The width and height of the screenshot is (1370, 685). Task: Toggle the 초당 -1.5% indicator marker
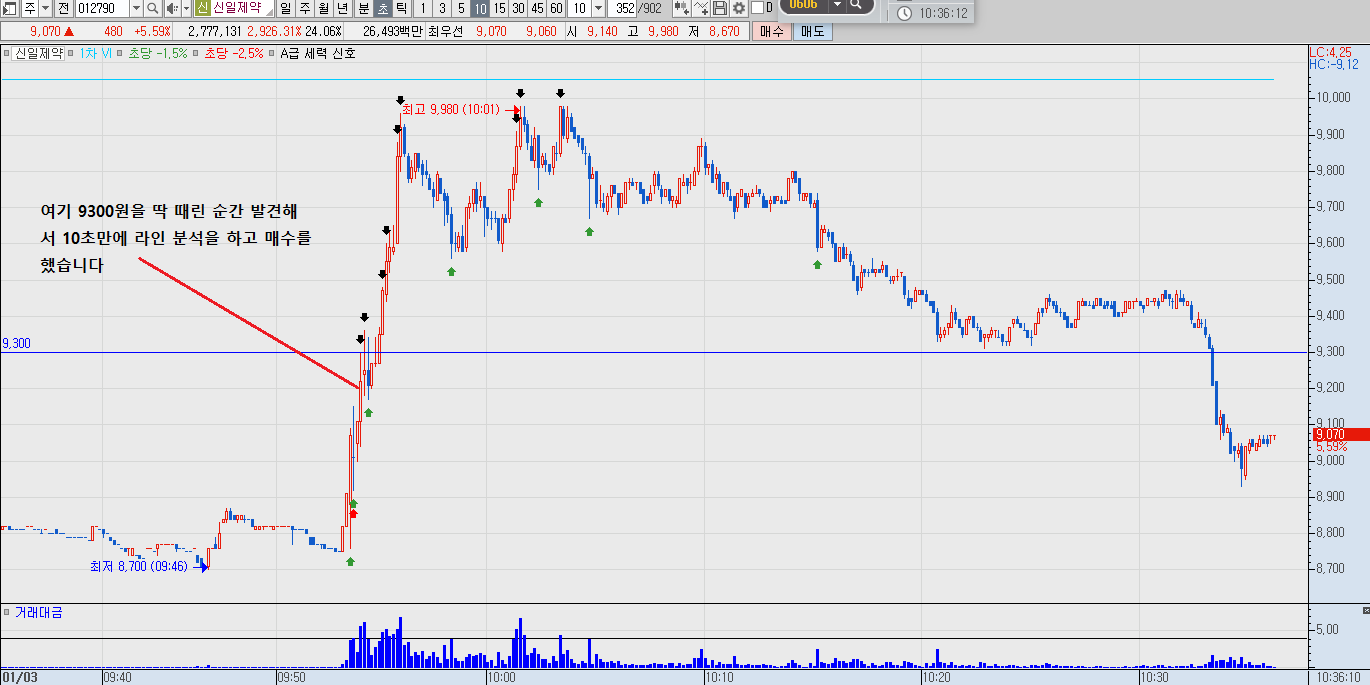120,53
